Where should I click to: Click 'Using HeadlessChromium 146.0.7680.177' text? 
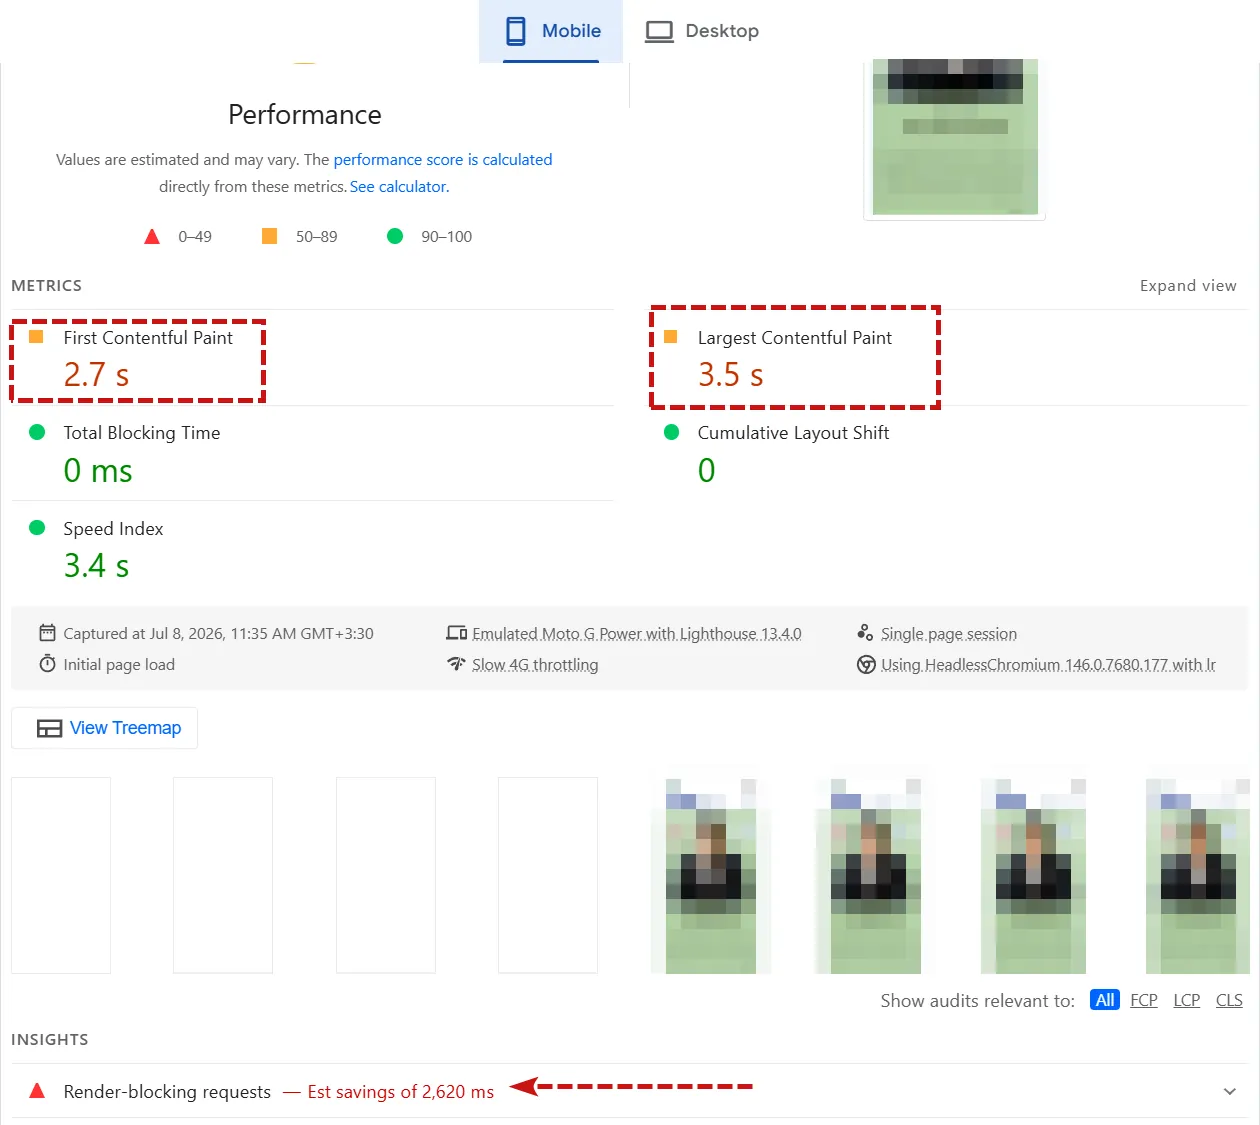coord(1048,665)
